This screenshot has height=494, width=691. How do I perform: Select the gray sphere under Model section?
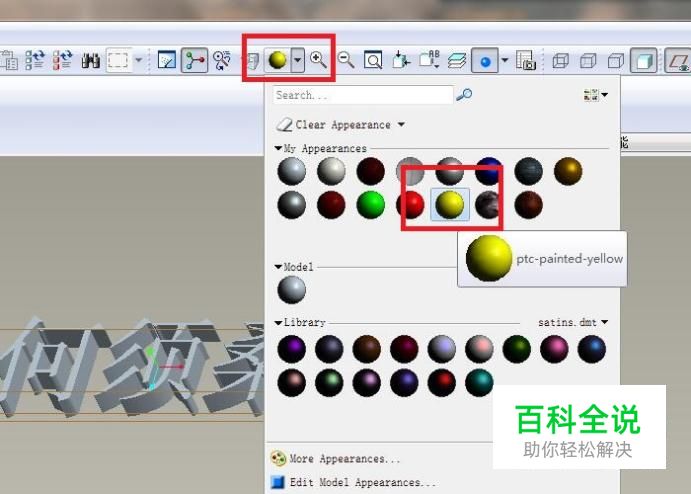[292, 290]
